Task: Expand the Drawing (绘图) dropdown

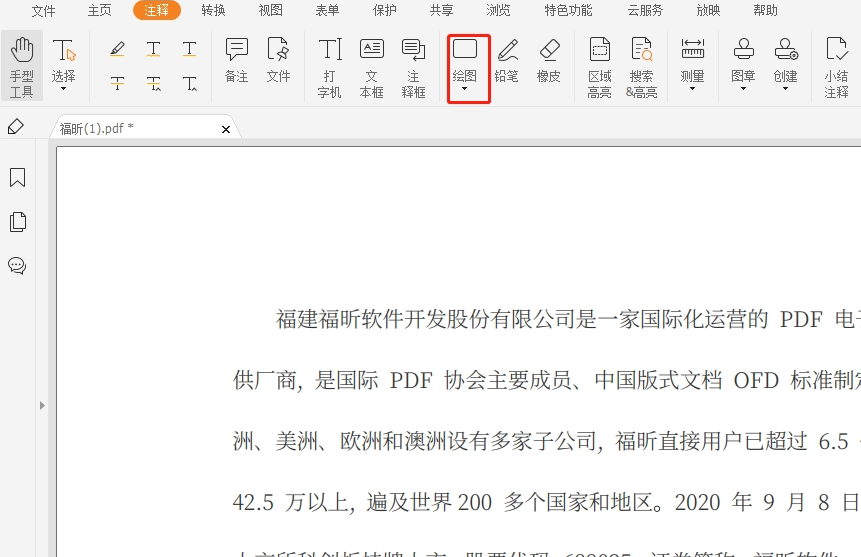Action: pos(465,90)
